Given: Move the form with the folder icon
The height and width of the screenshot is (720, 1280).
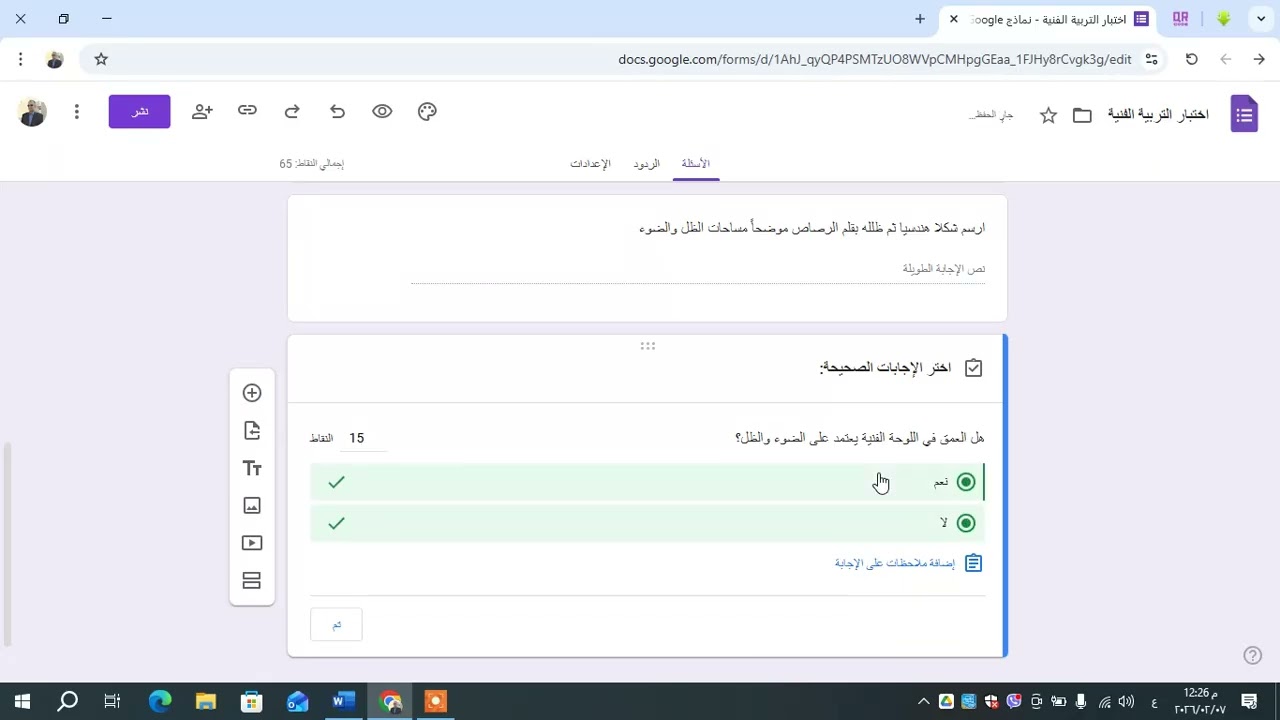Looking at the screenshot, I should pos(1082,115).
